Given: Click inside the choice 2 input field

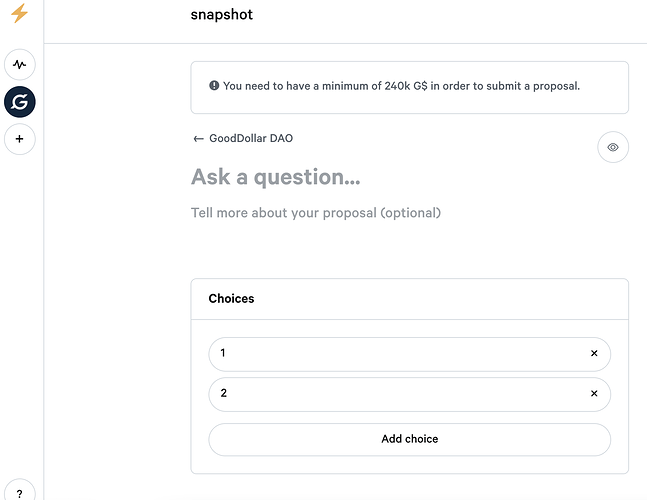Looking at the screenshot, I should click(x=398, y=394).
